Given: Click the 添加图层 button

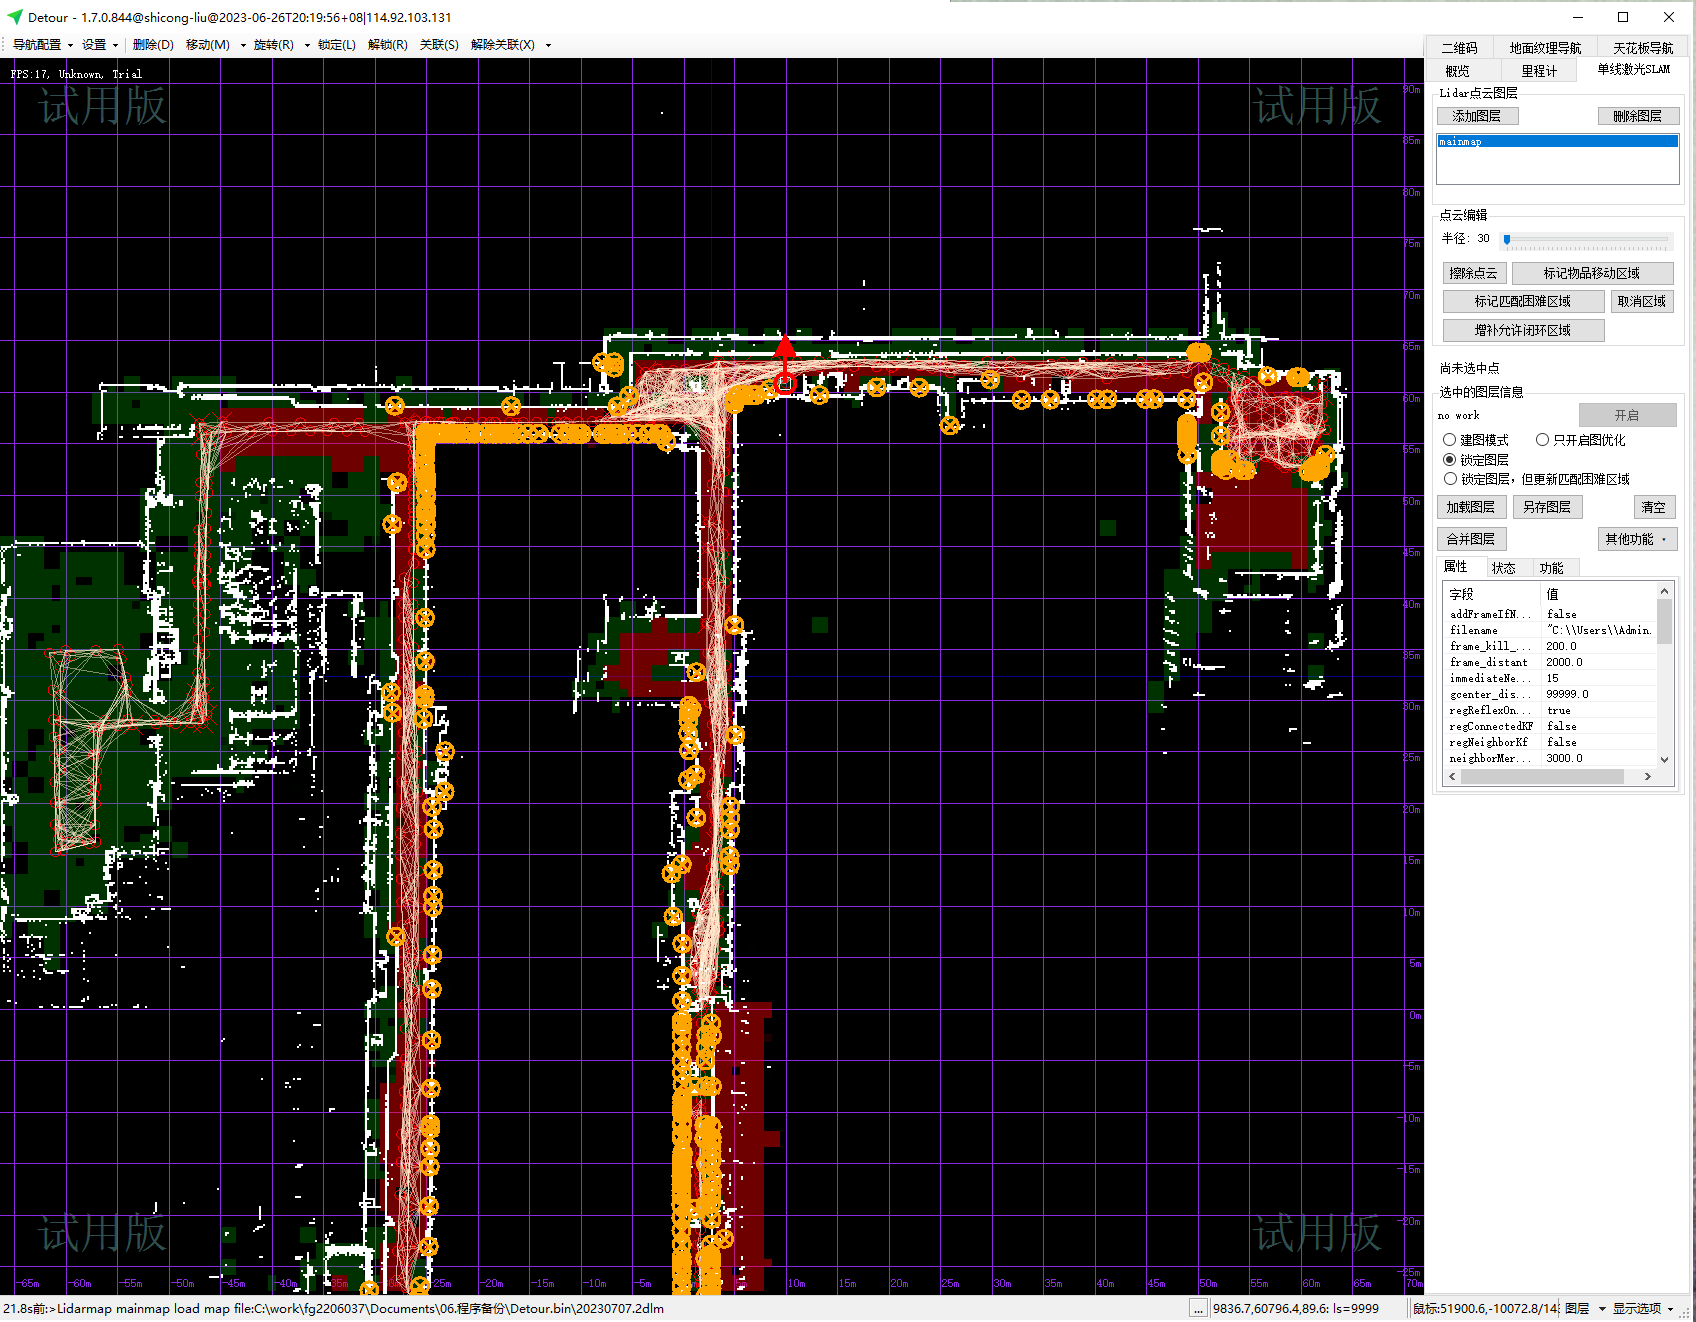Looking at the screenshot, I should click(x=1477, y=116).
